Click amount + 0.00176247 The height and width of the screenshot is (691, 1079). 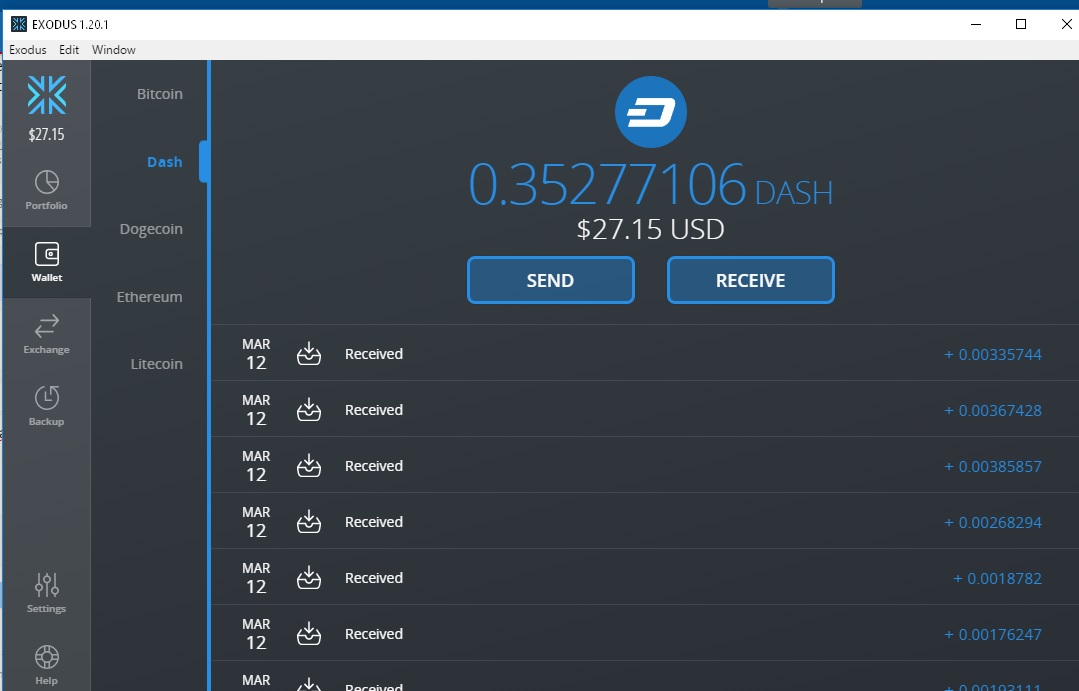tap(993, 635)
